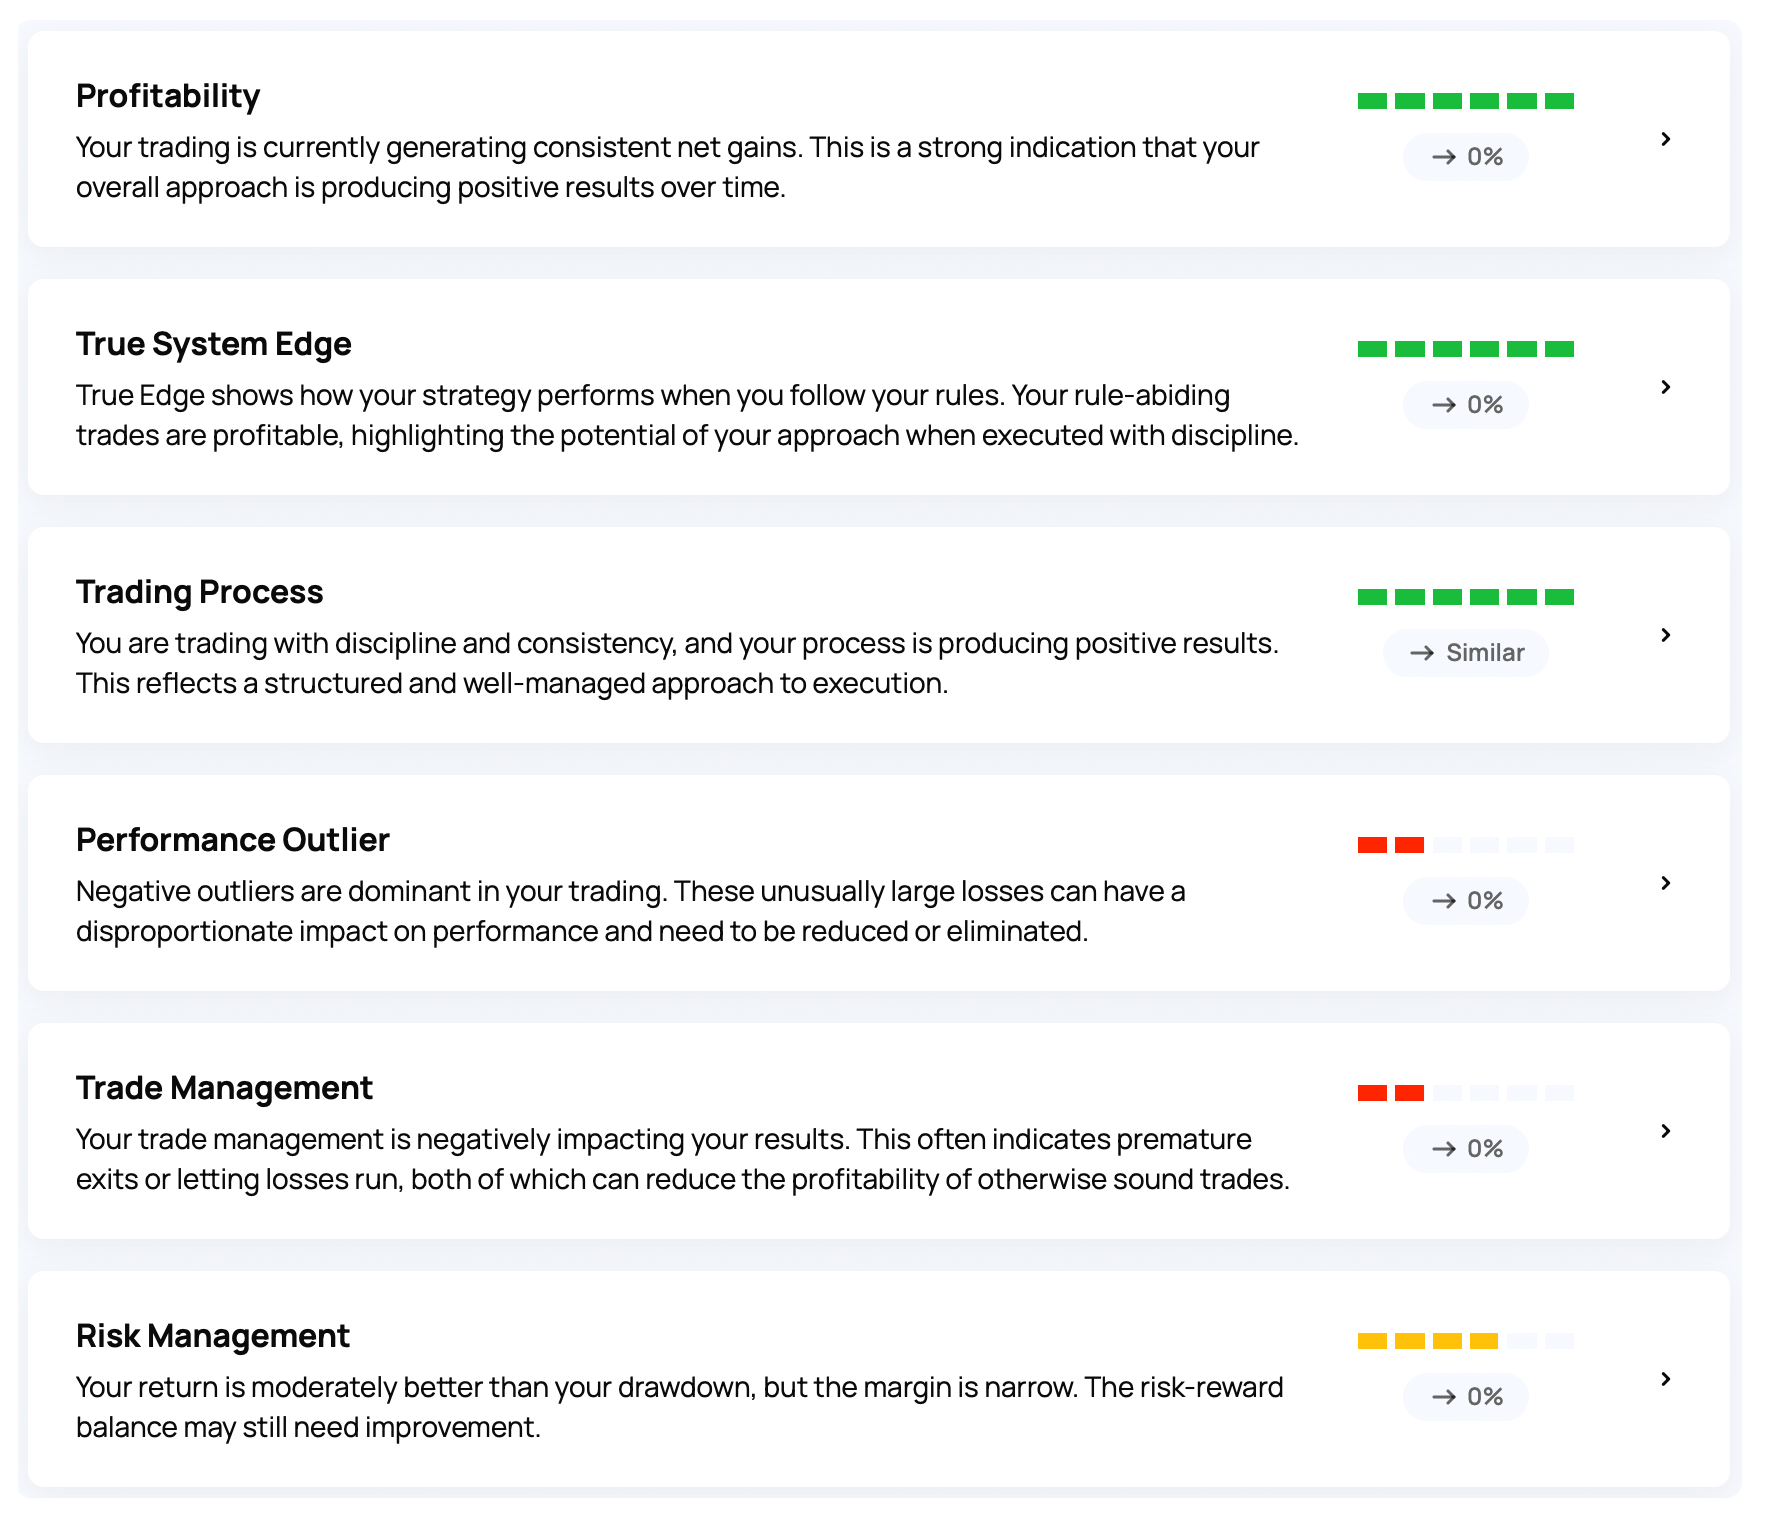Image resolution: width=1773 pixels, height=1518 pixels.
Task: Select the True System Edge description text
Action: (687, 416)
